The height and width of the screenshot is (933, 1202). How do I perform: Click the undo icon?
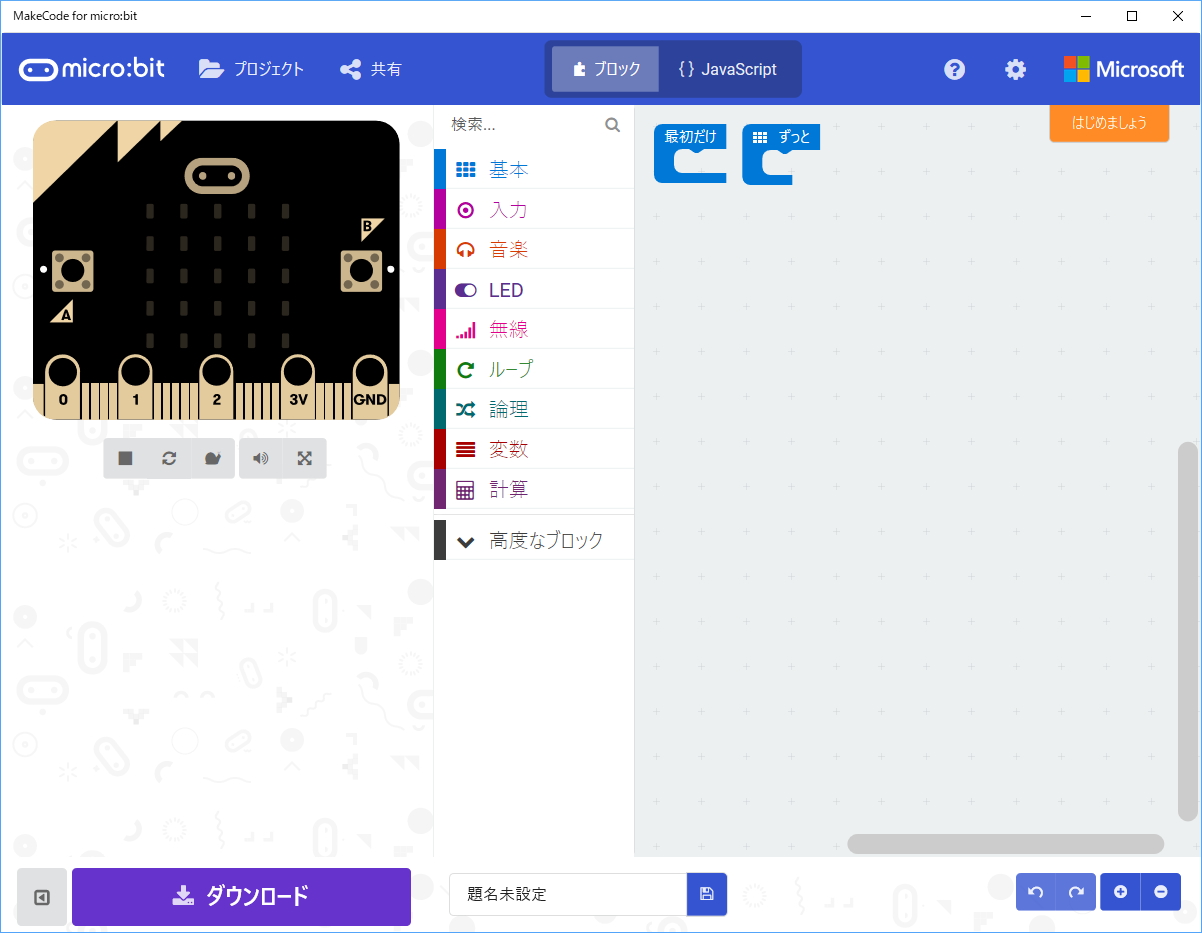(1035, 891)
